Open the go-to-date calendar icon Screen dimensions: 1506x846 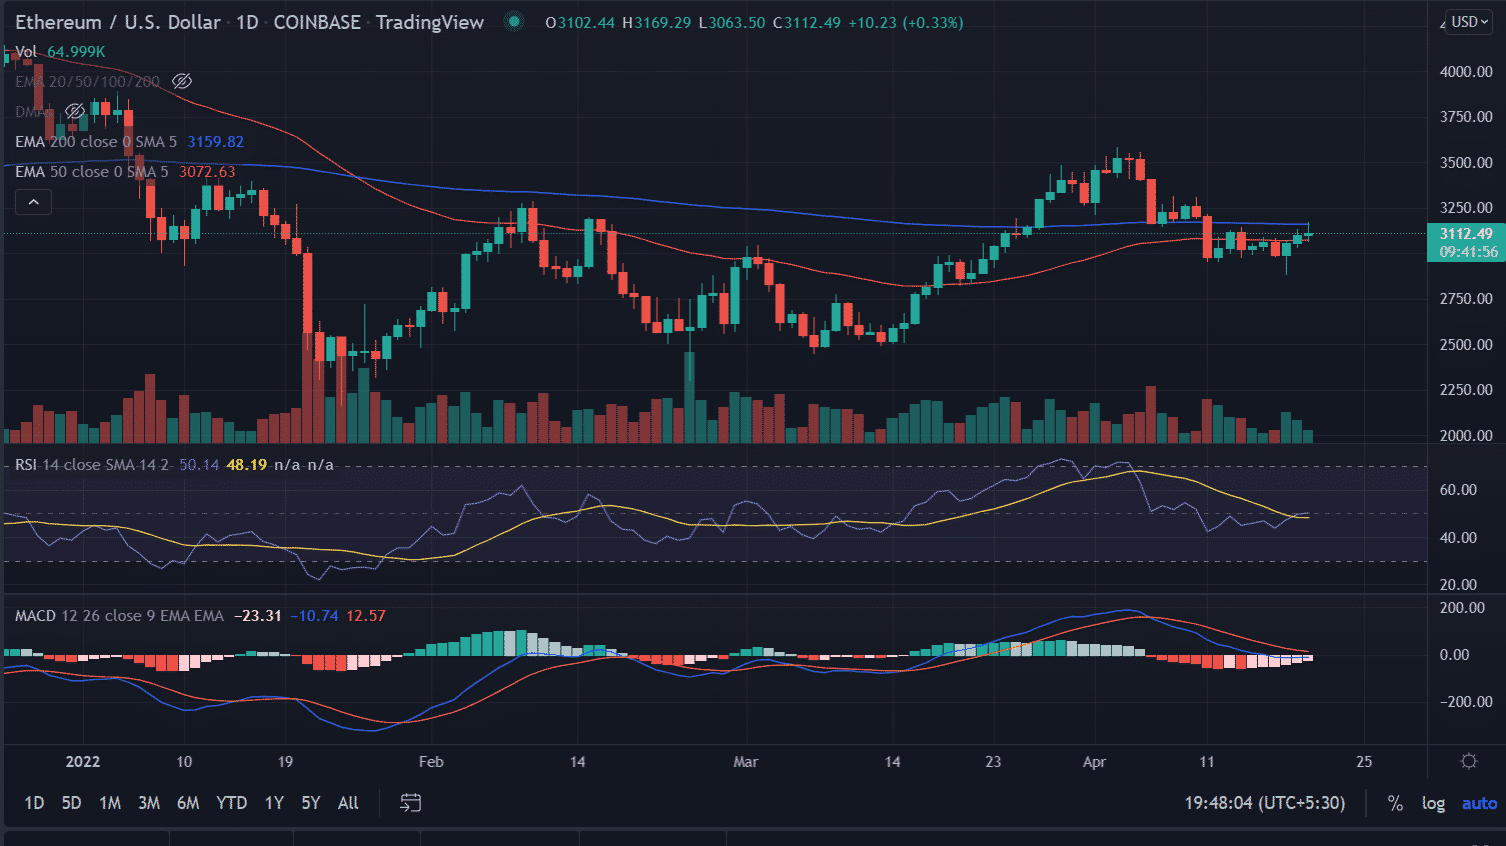[410, 803]
